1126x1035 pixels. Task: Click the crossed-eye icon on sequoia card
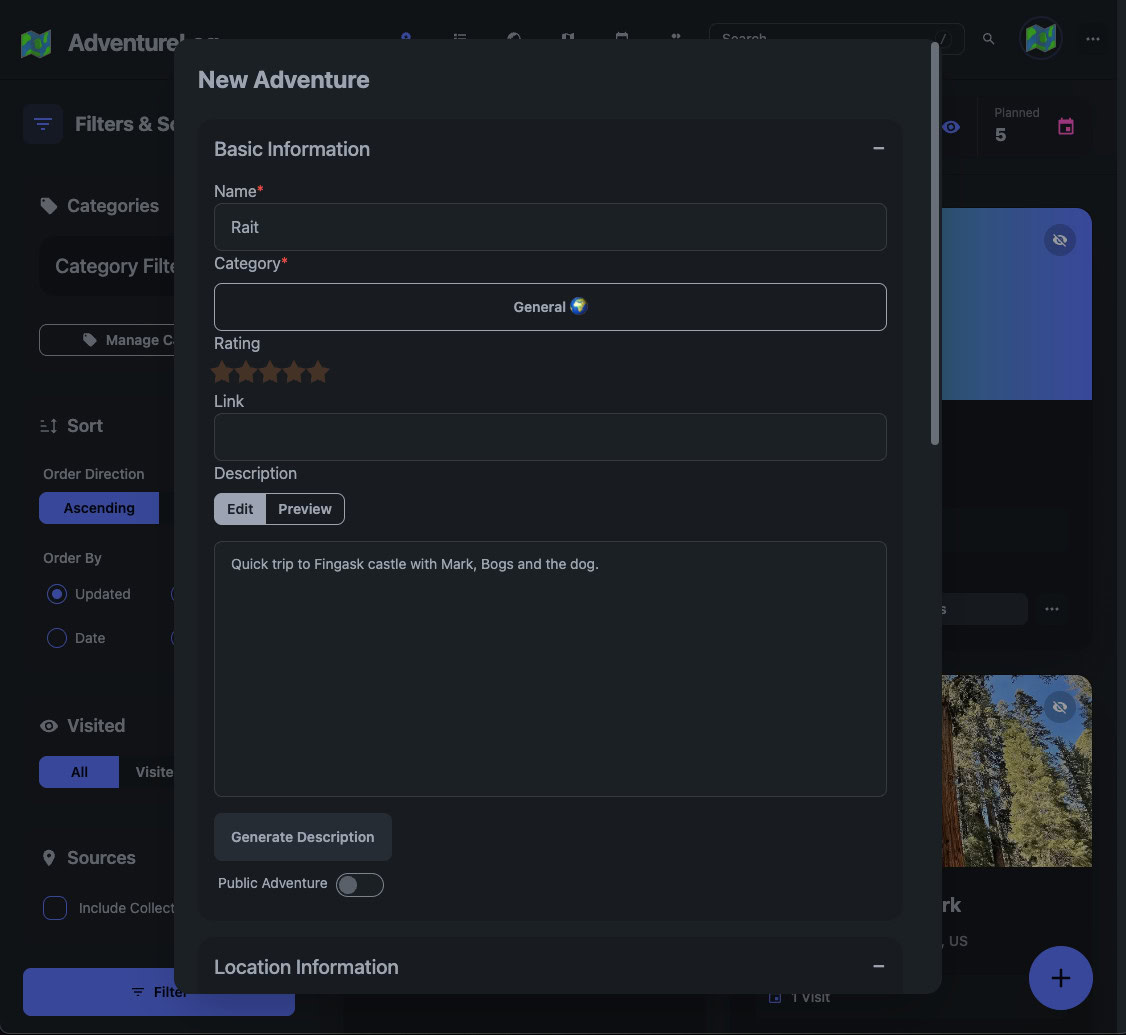(x=1059, y=707)
